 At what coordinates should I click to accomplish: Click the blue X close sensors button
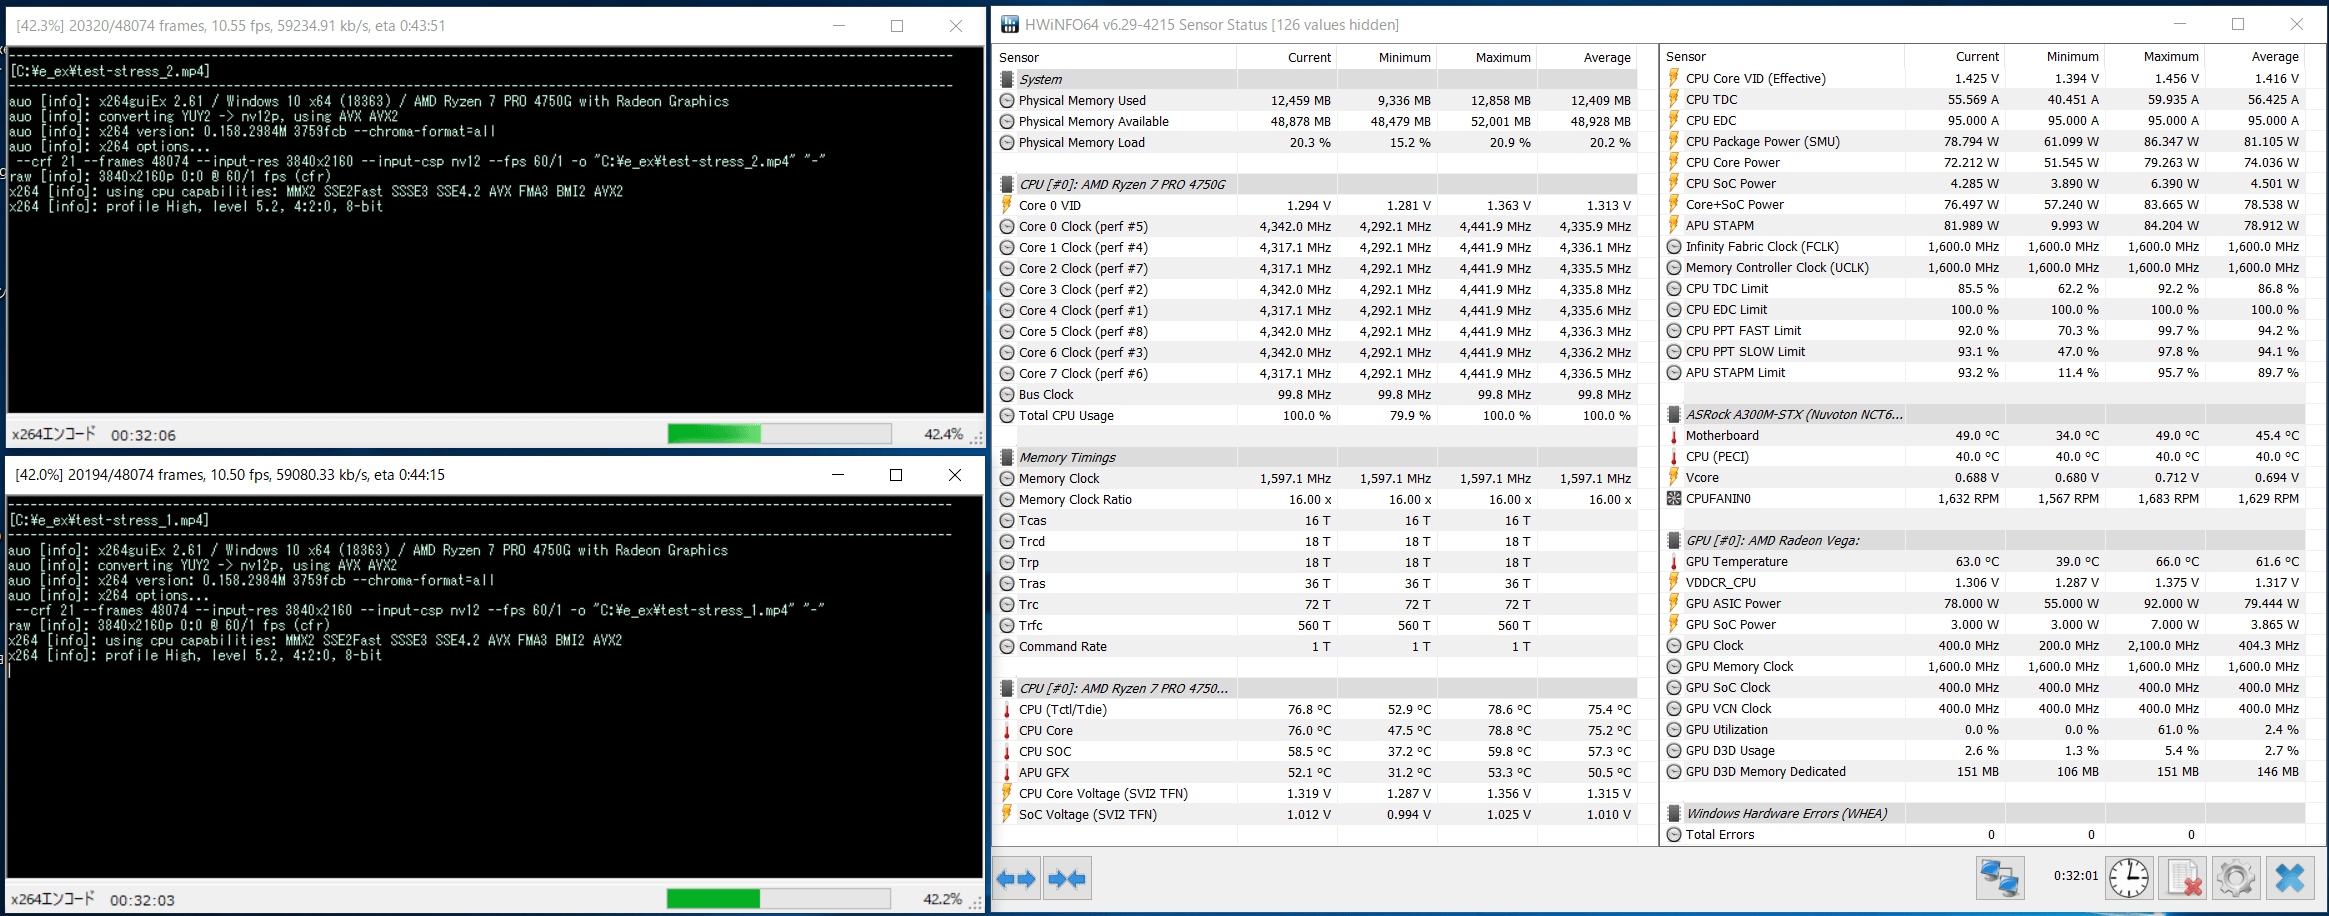pyautogui.click(x=2290, y=879)
